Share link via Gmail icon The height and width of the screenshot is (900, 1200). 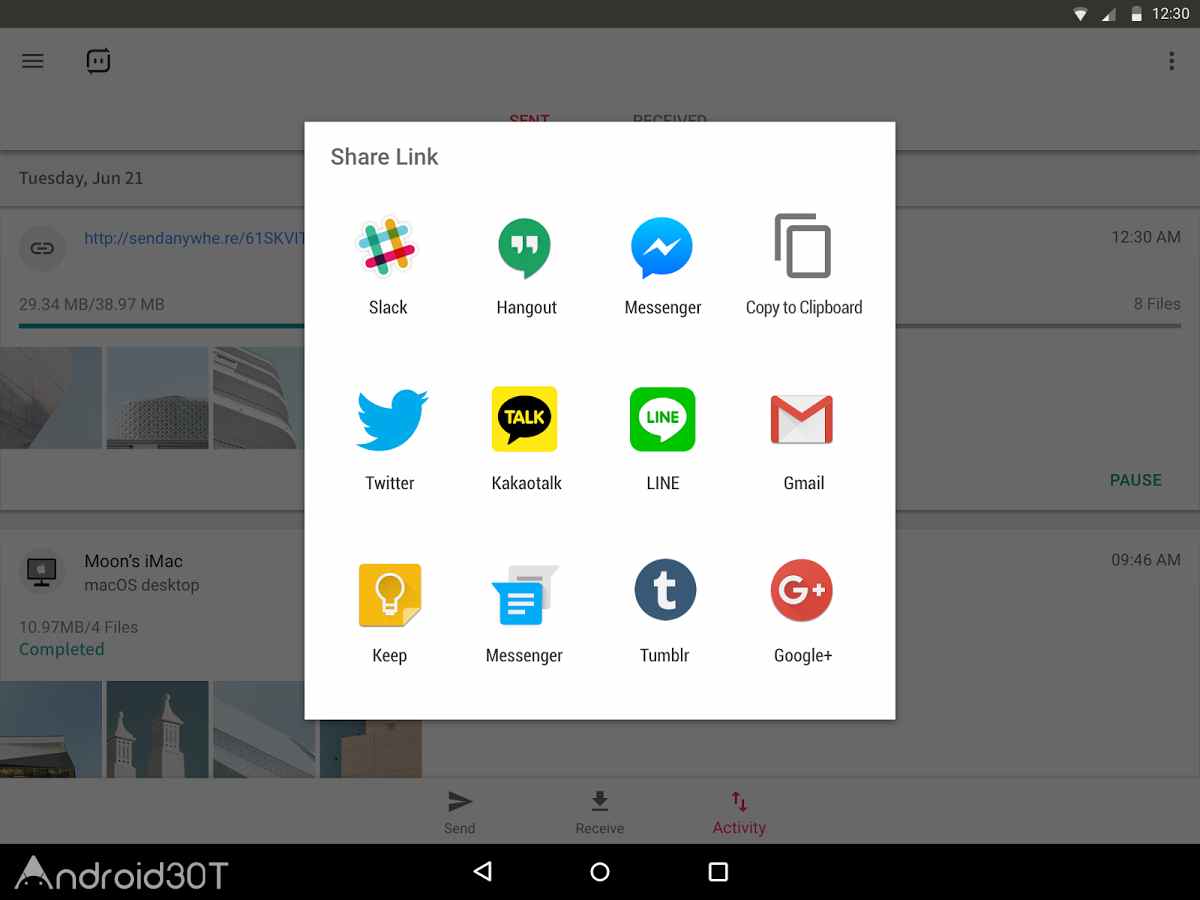tap(802, 420)
